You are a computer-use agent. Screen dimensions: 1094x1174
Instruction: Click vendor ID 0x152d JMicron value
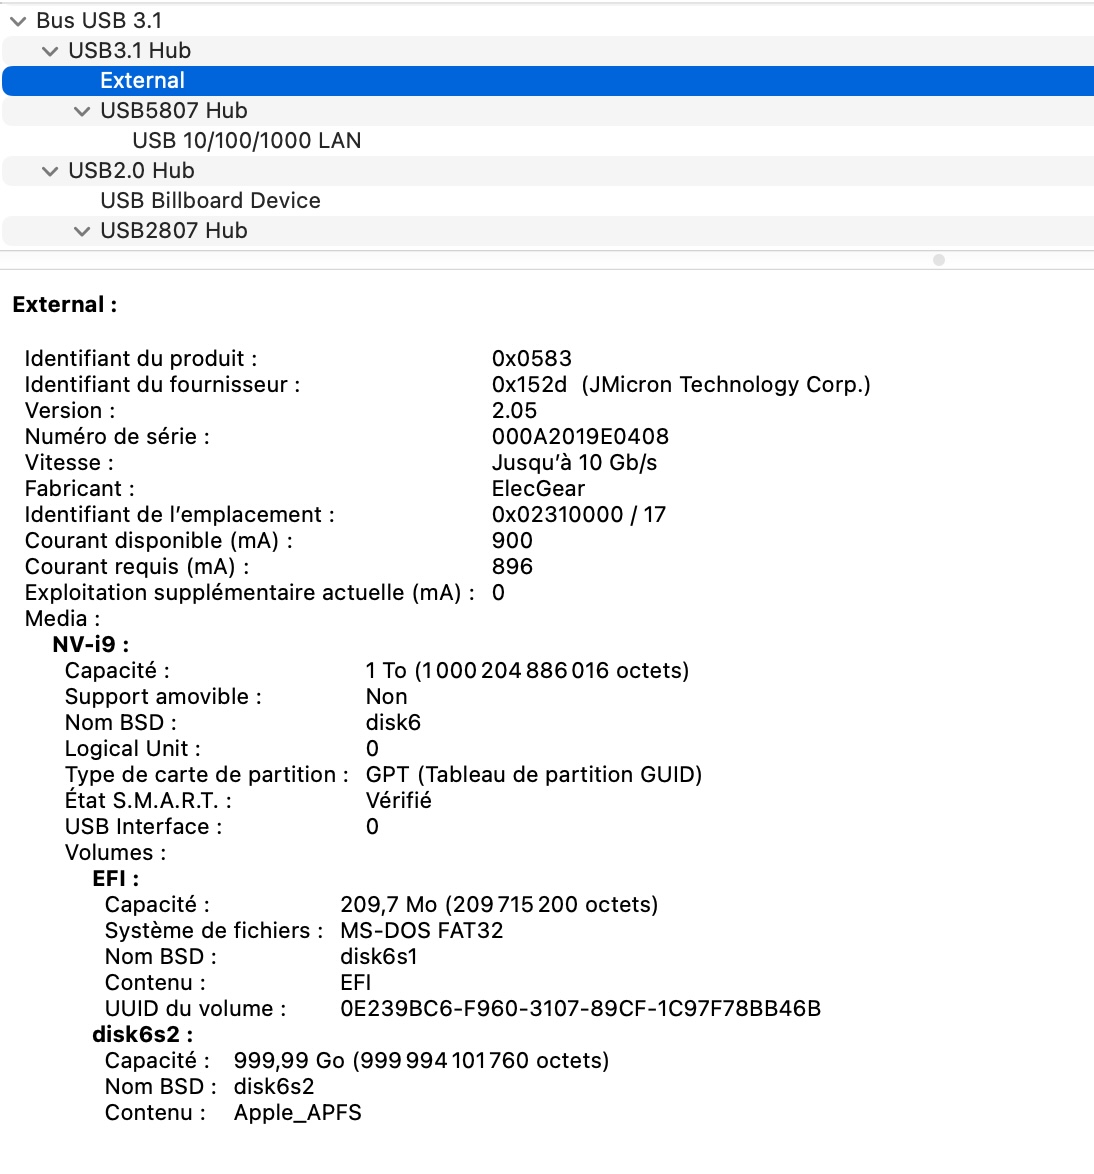(681, 385)
